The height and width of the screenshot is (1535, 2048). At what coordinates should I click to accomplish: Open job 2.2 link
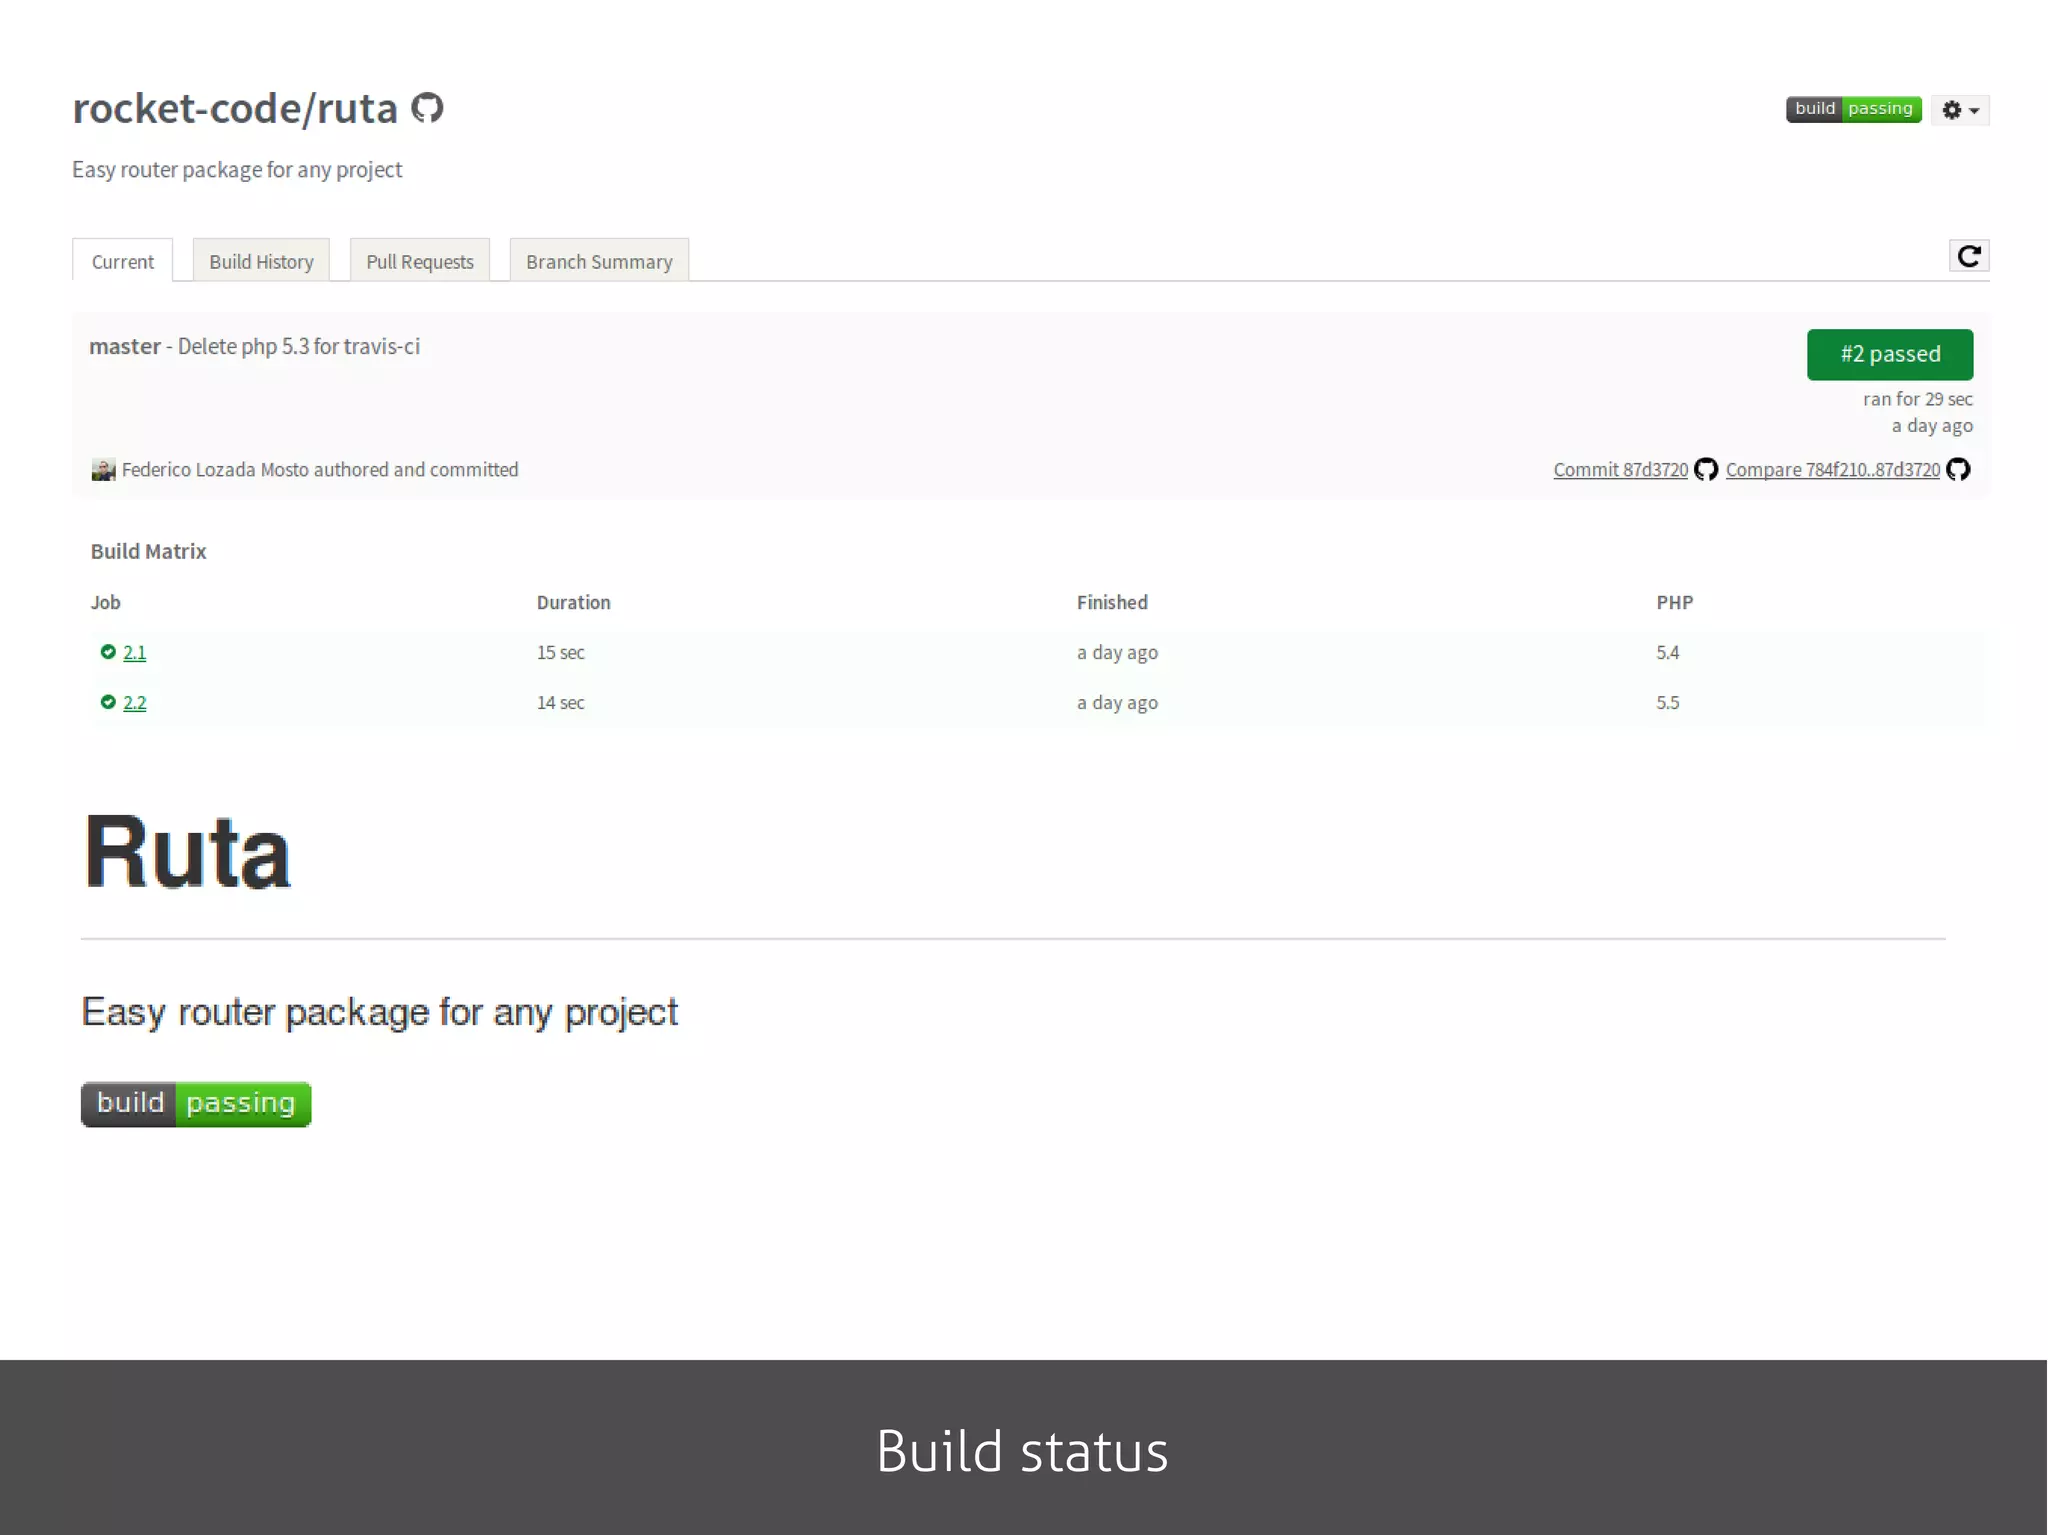point(134,702)
